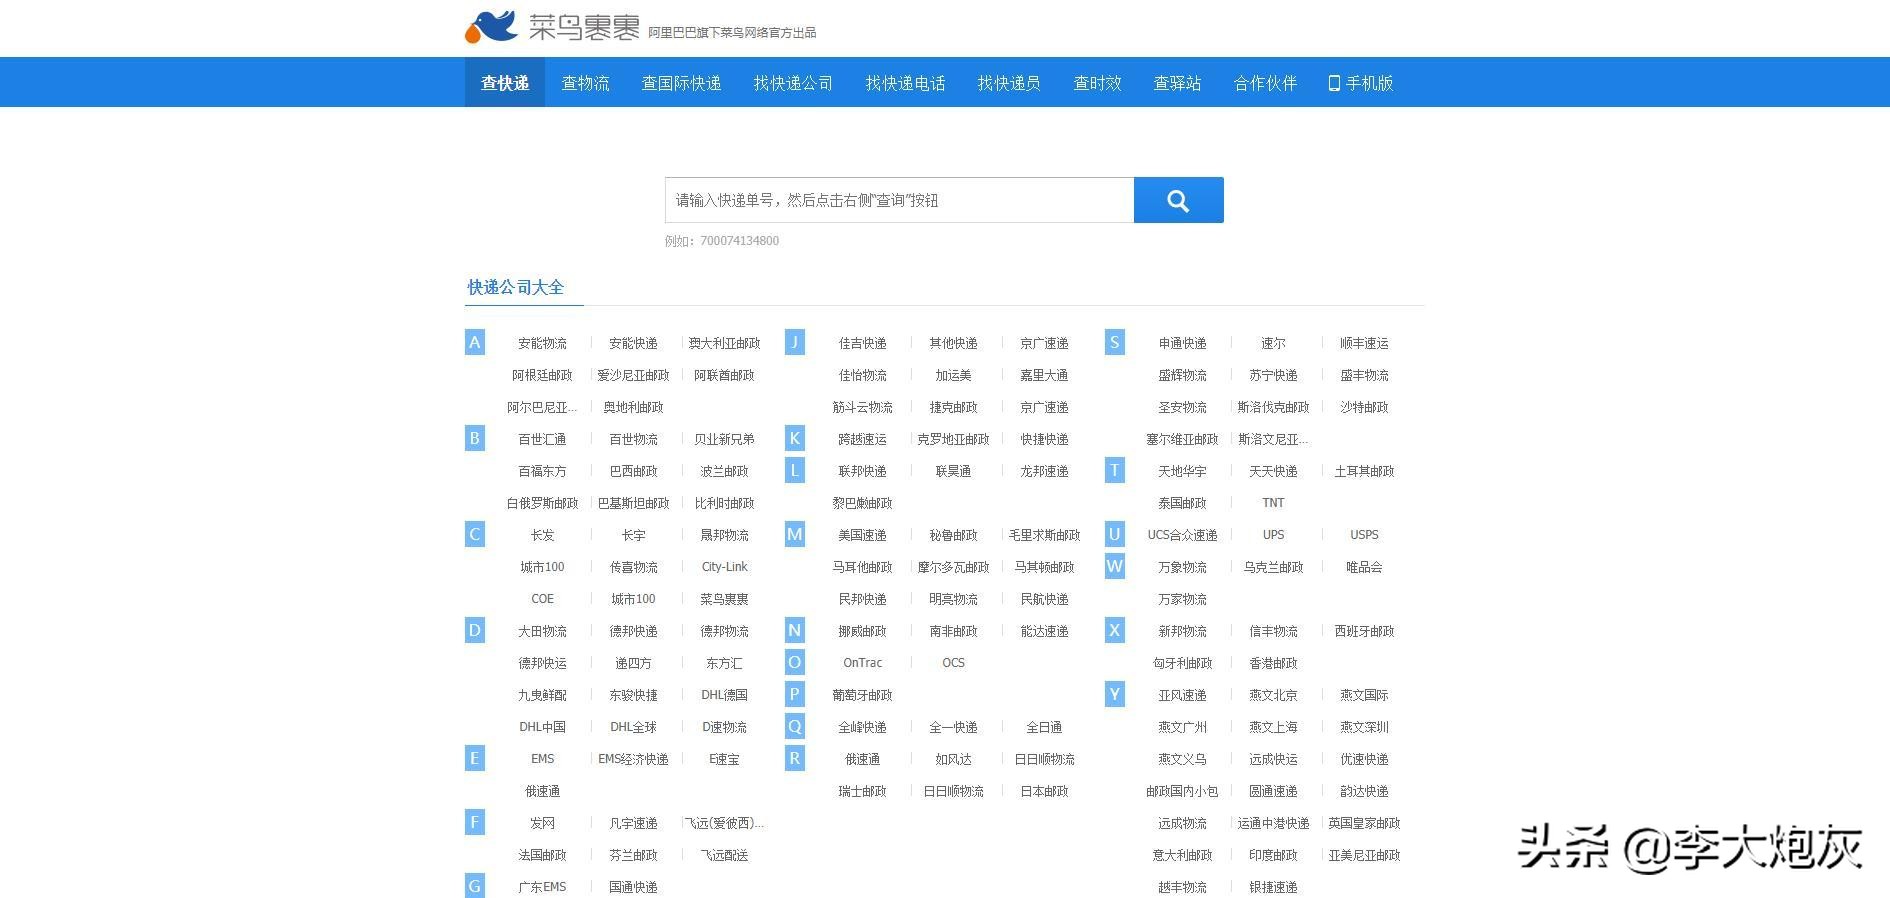The image size is (1890, 898).
Task: Open the 手机版 nav item
Action: coord(1361,83)
